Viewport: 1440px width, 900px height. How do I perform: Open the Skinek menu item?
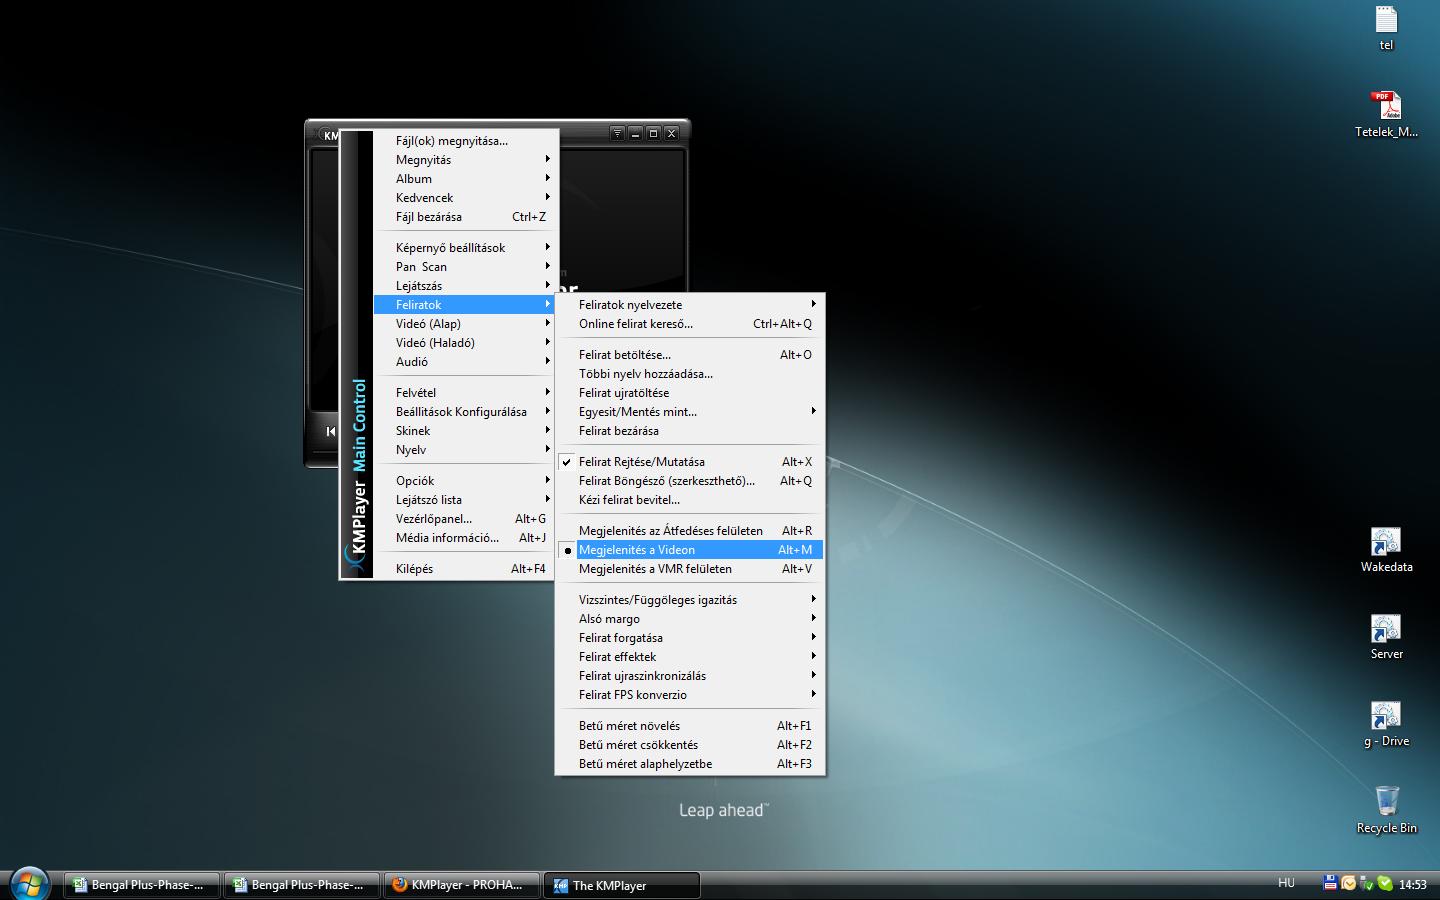pos(465,431)
